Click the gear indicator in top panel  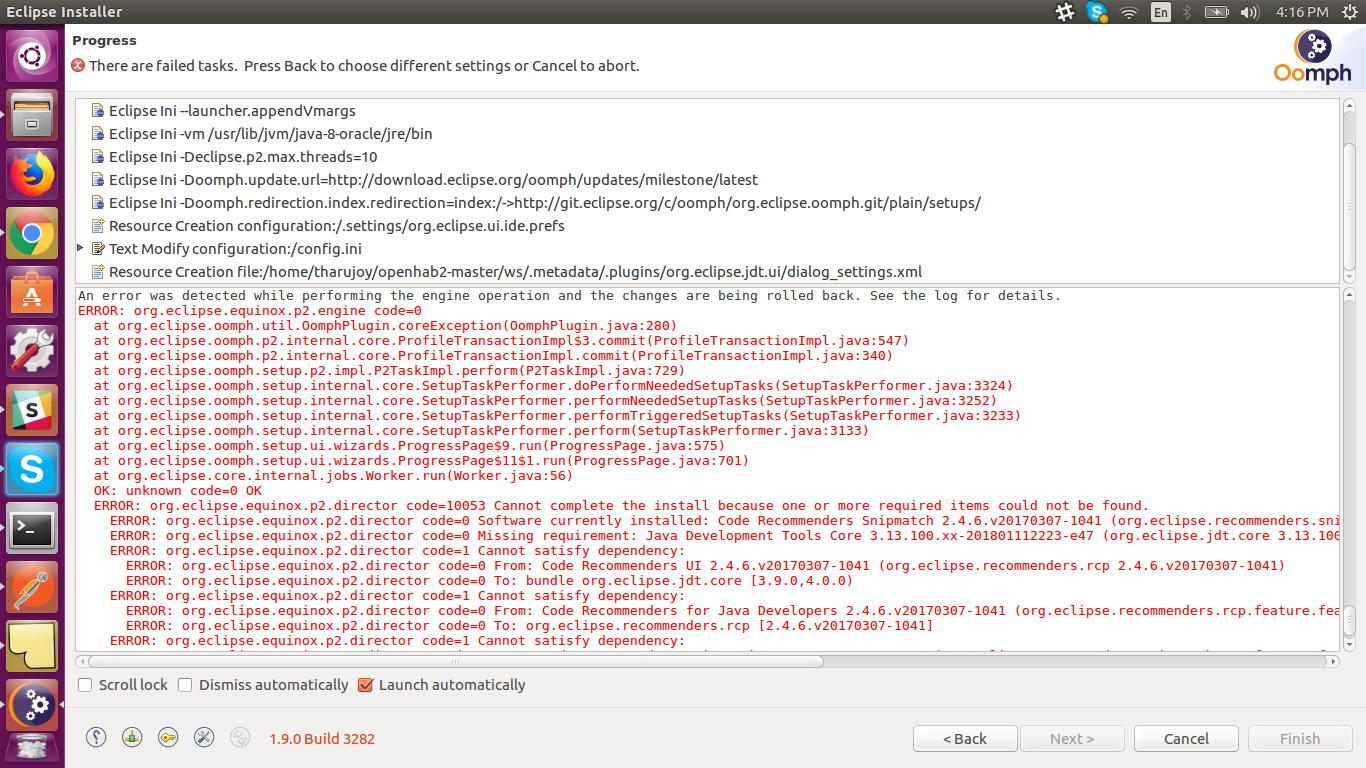coord(1065,12)
